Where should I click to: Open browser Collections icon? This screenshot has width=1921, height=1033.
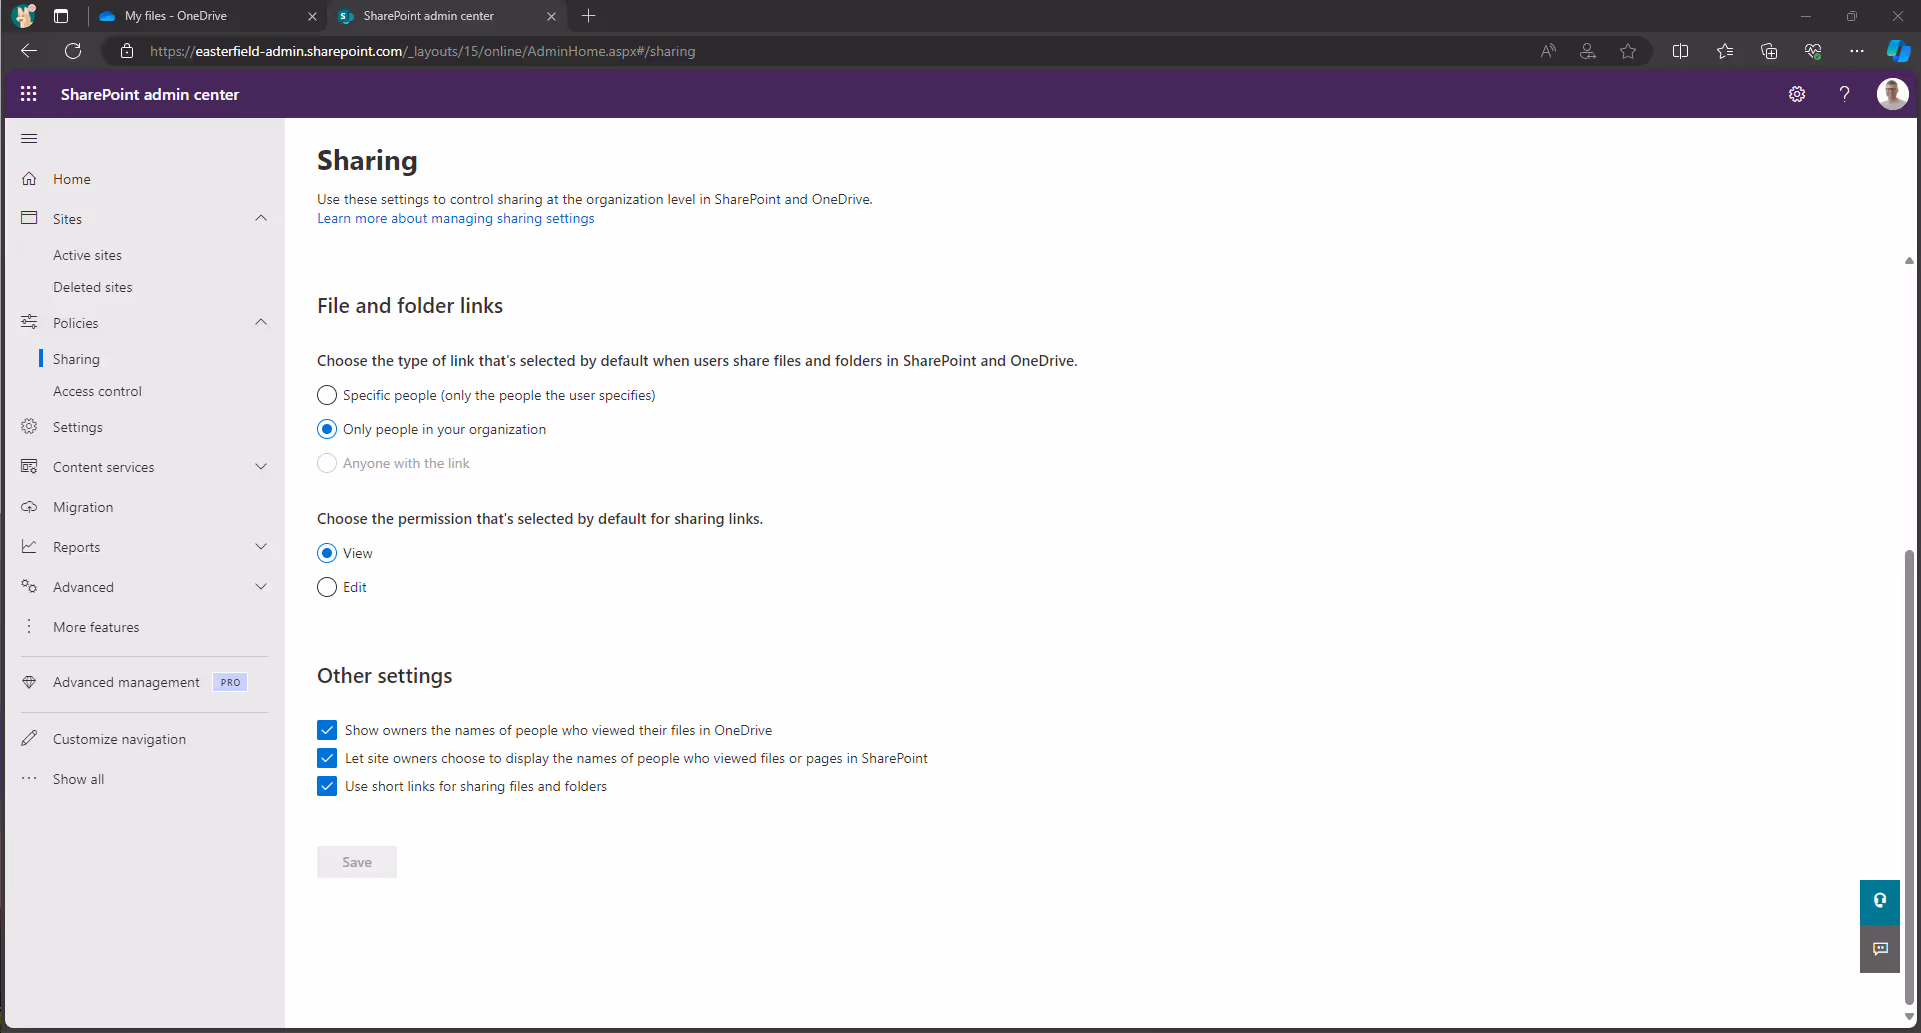[1768, 51]
